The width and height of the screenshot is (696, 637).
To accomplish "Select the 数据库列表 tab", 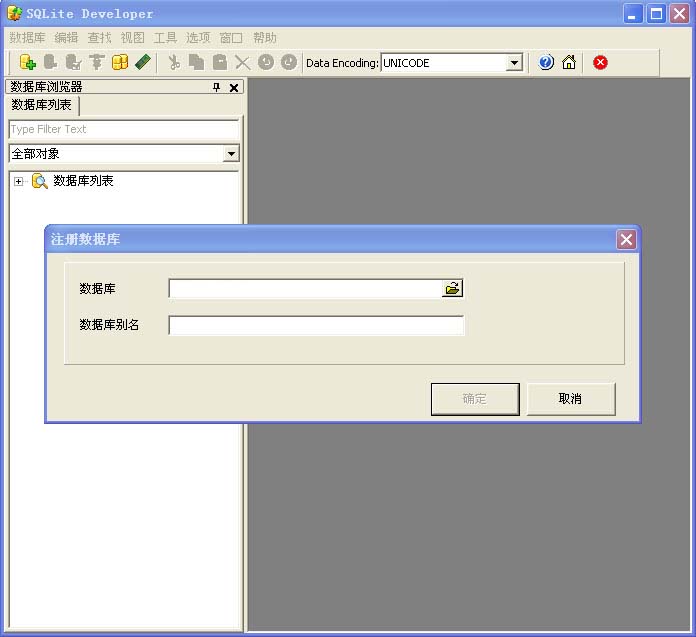I will tap(41, 105).
